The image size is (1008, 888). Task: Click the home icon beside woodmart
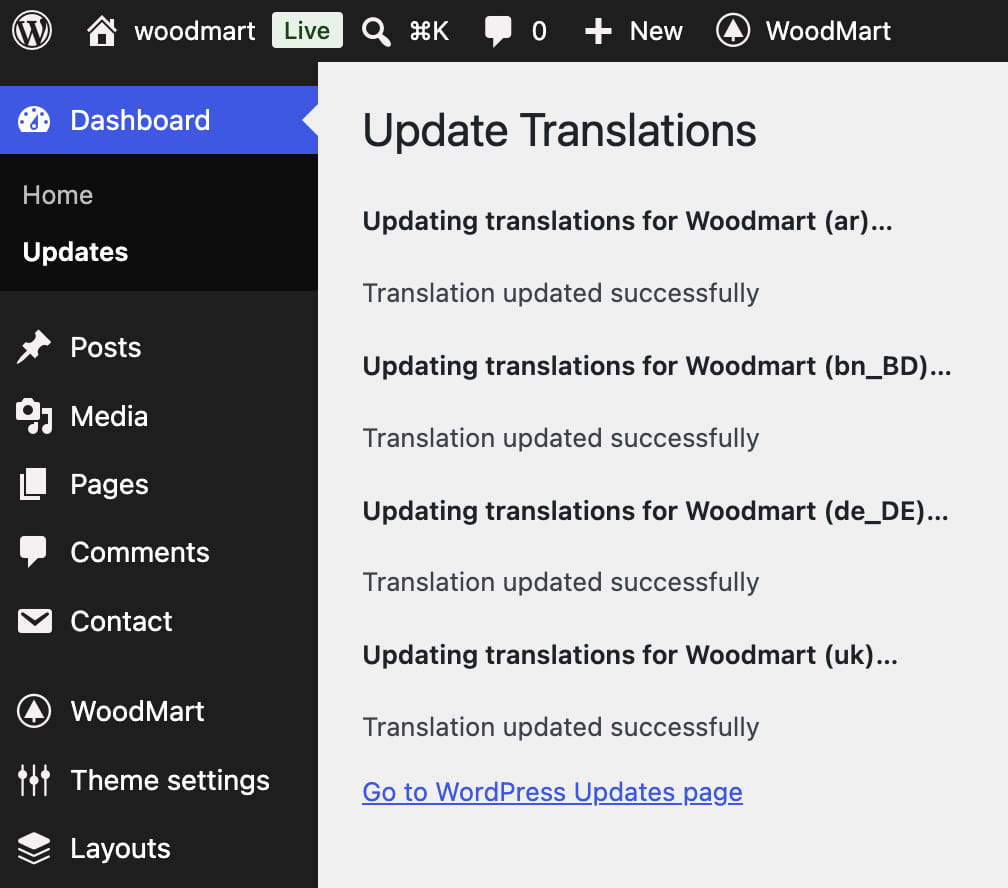(x=102, y=30)
